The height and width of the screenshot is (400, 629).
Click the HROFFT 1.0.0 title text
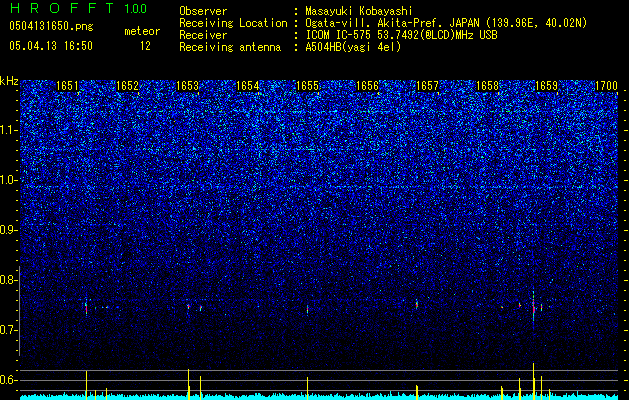click(78, 8)
